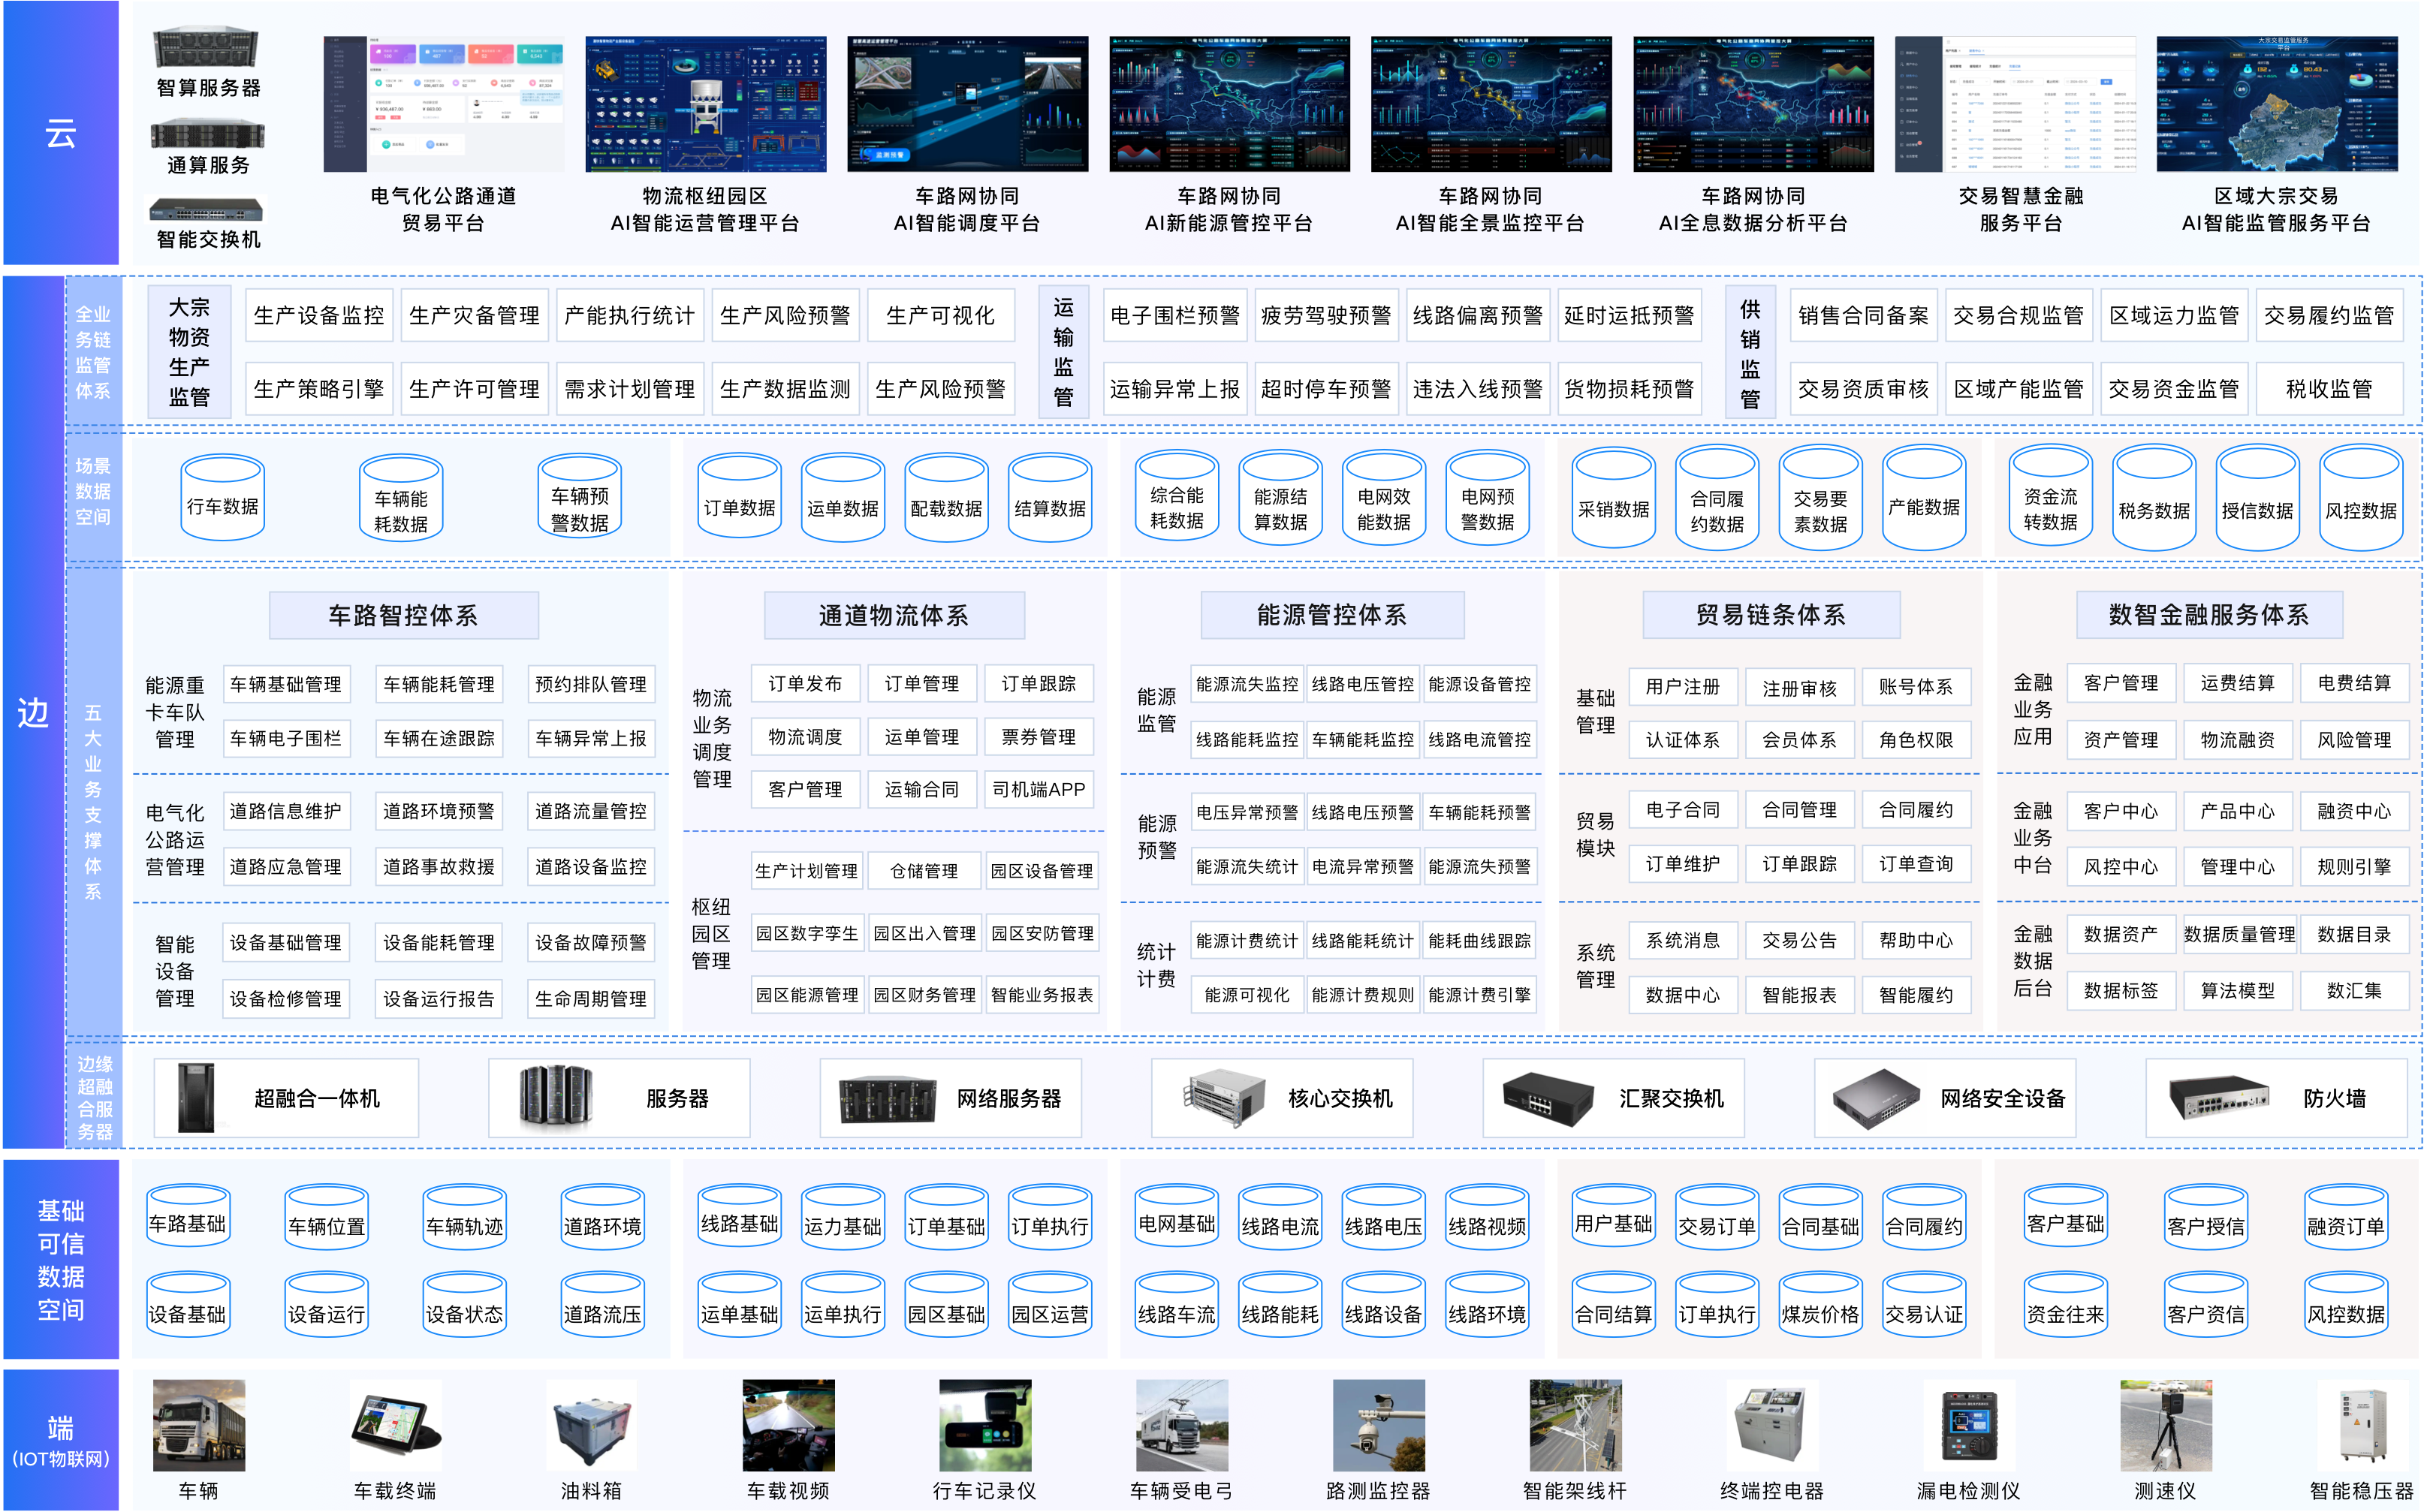2424x1512 pixels.
Task: Click the 智能交换机 switch device icon
Action: coord(207,210)
